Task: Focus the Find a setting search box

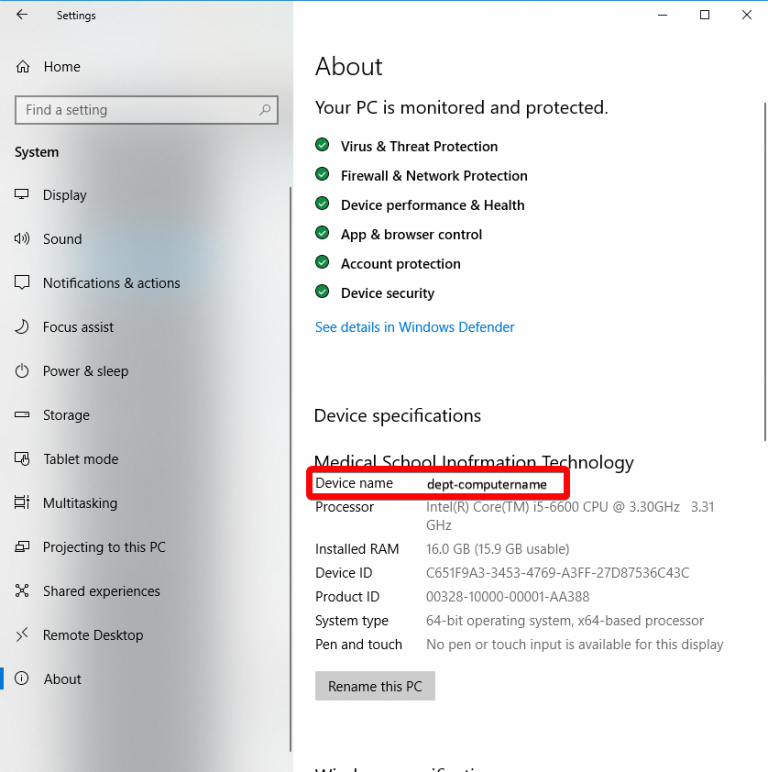Action: [135, 110]
